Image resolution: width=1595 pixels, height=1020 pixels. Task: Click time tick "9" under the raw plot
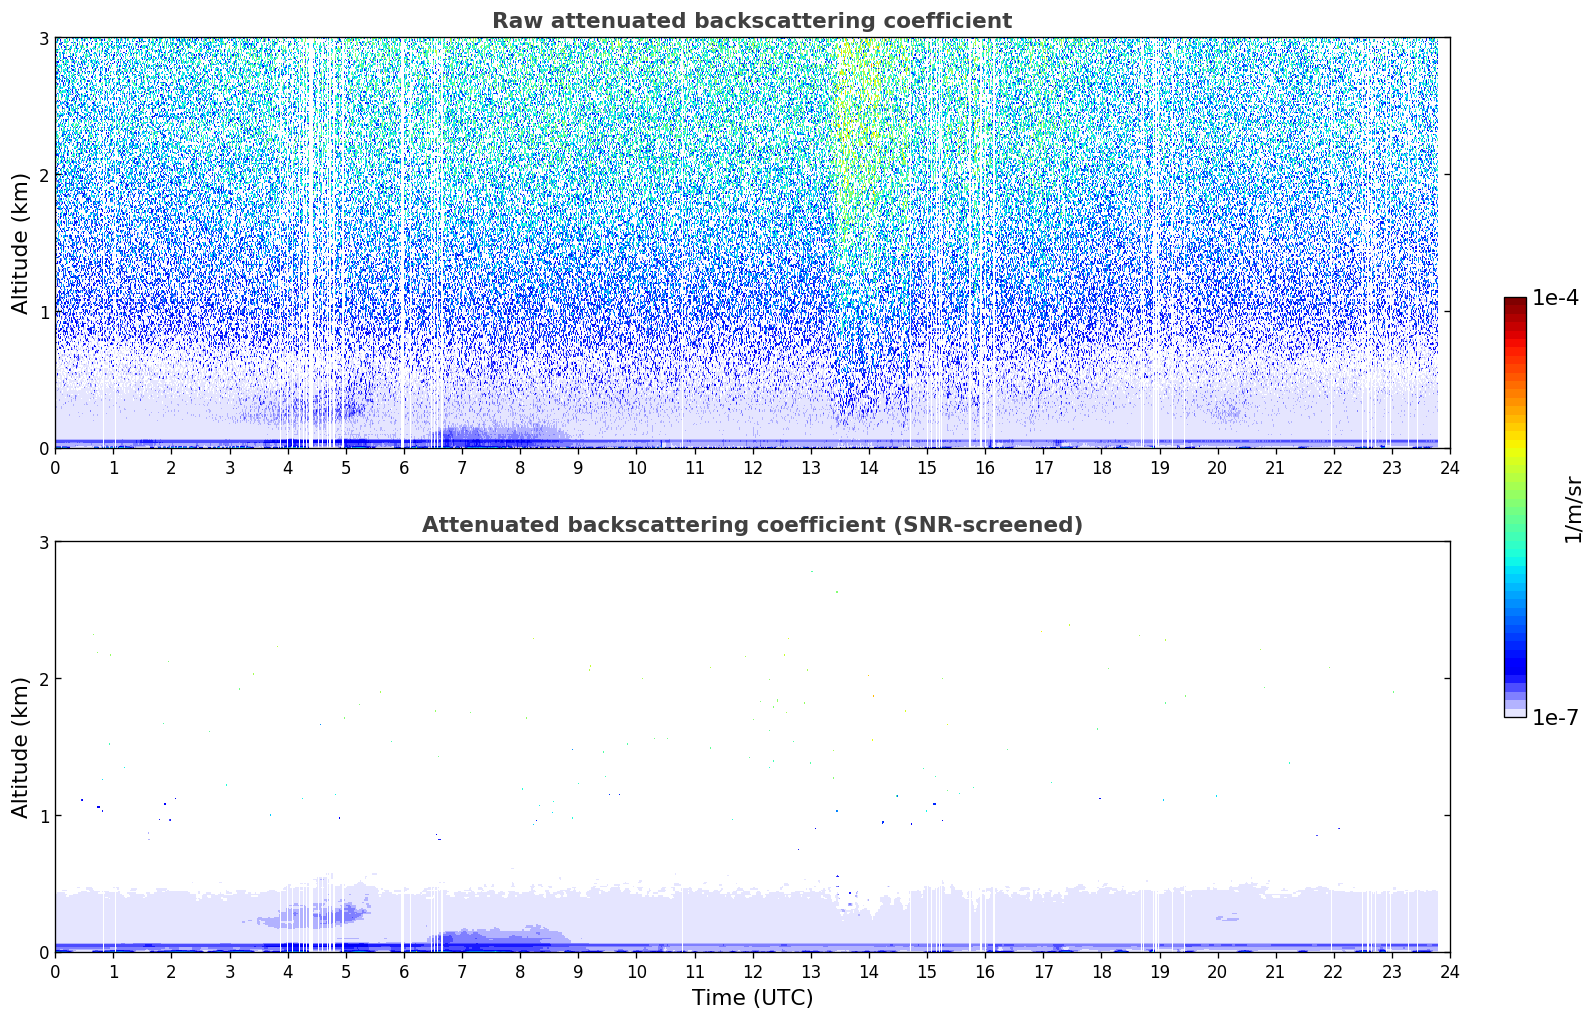(578, 467)
